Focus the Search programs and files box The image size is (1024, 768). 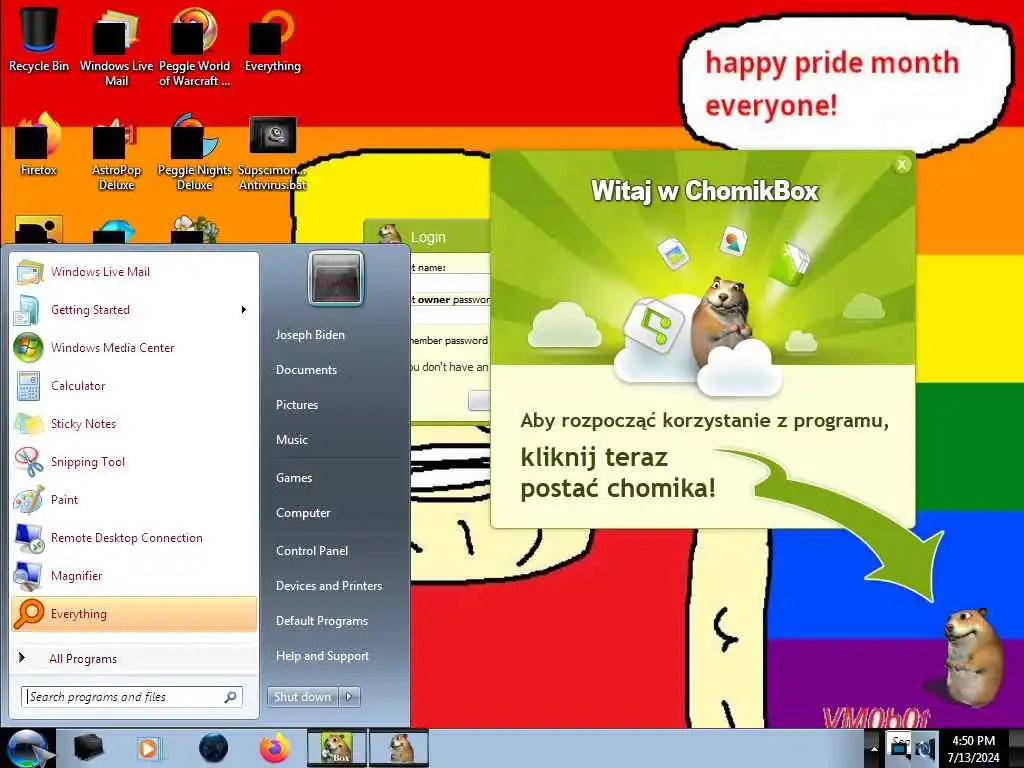(132, 697)
